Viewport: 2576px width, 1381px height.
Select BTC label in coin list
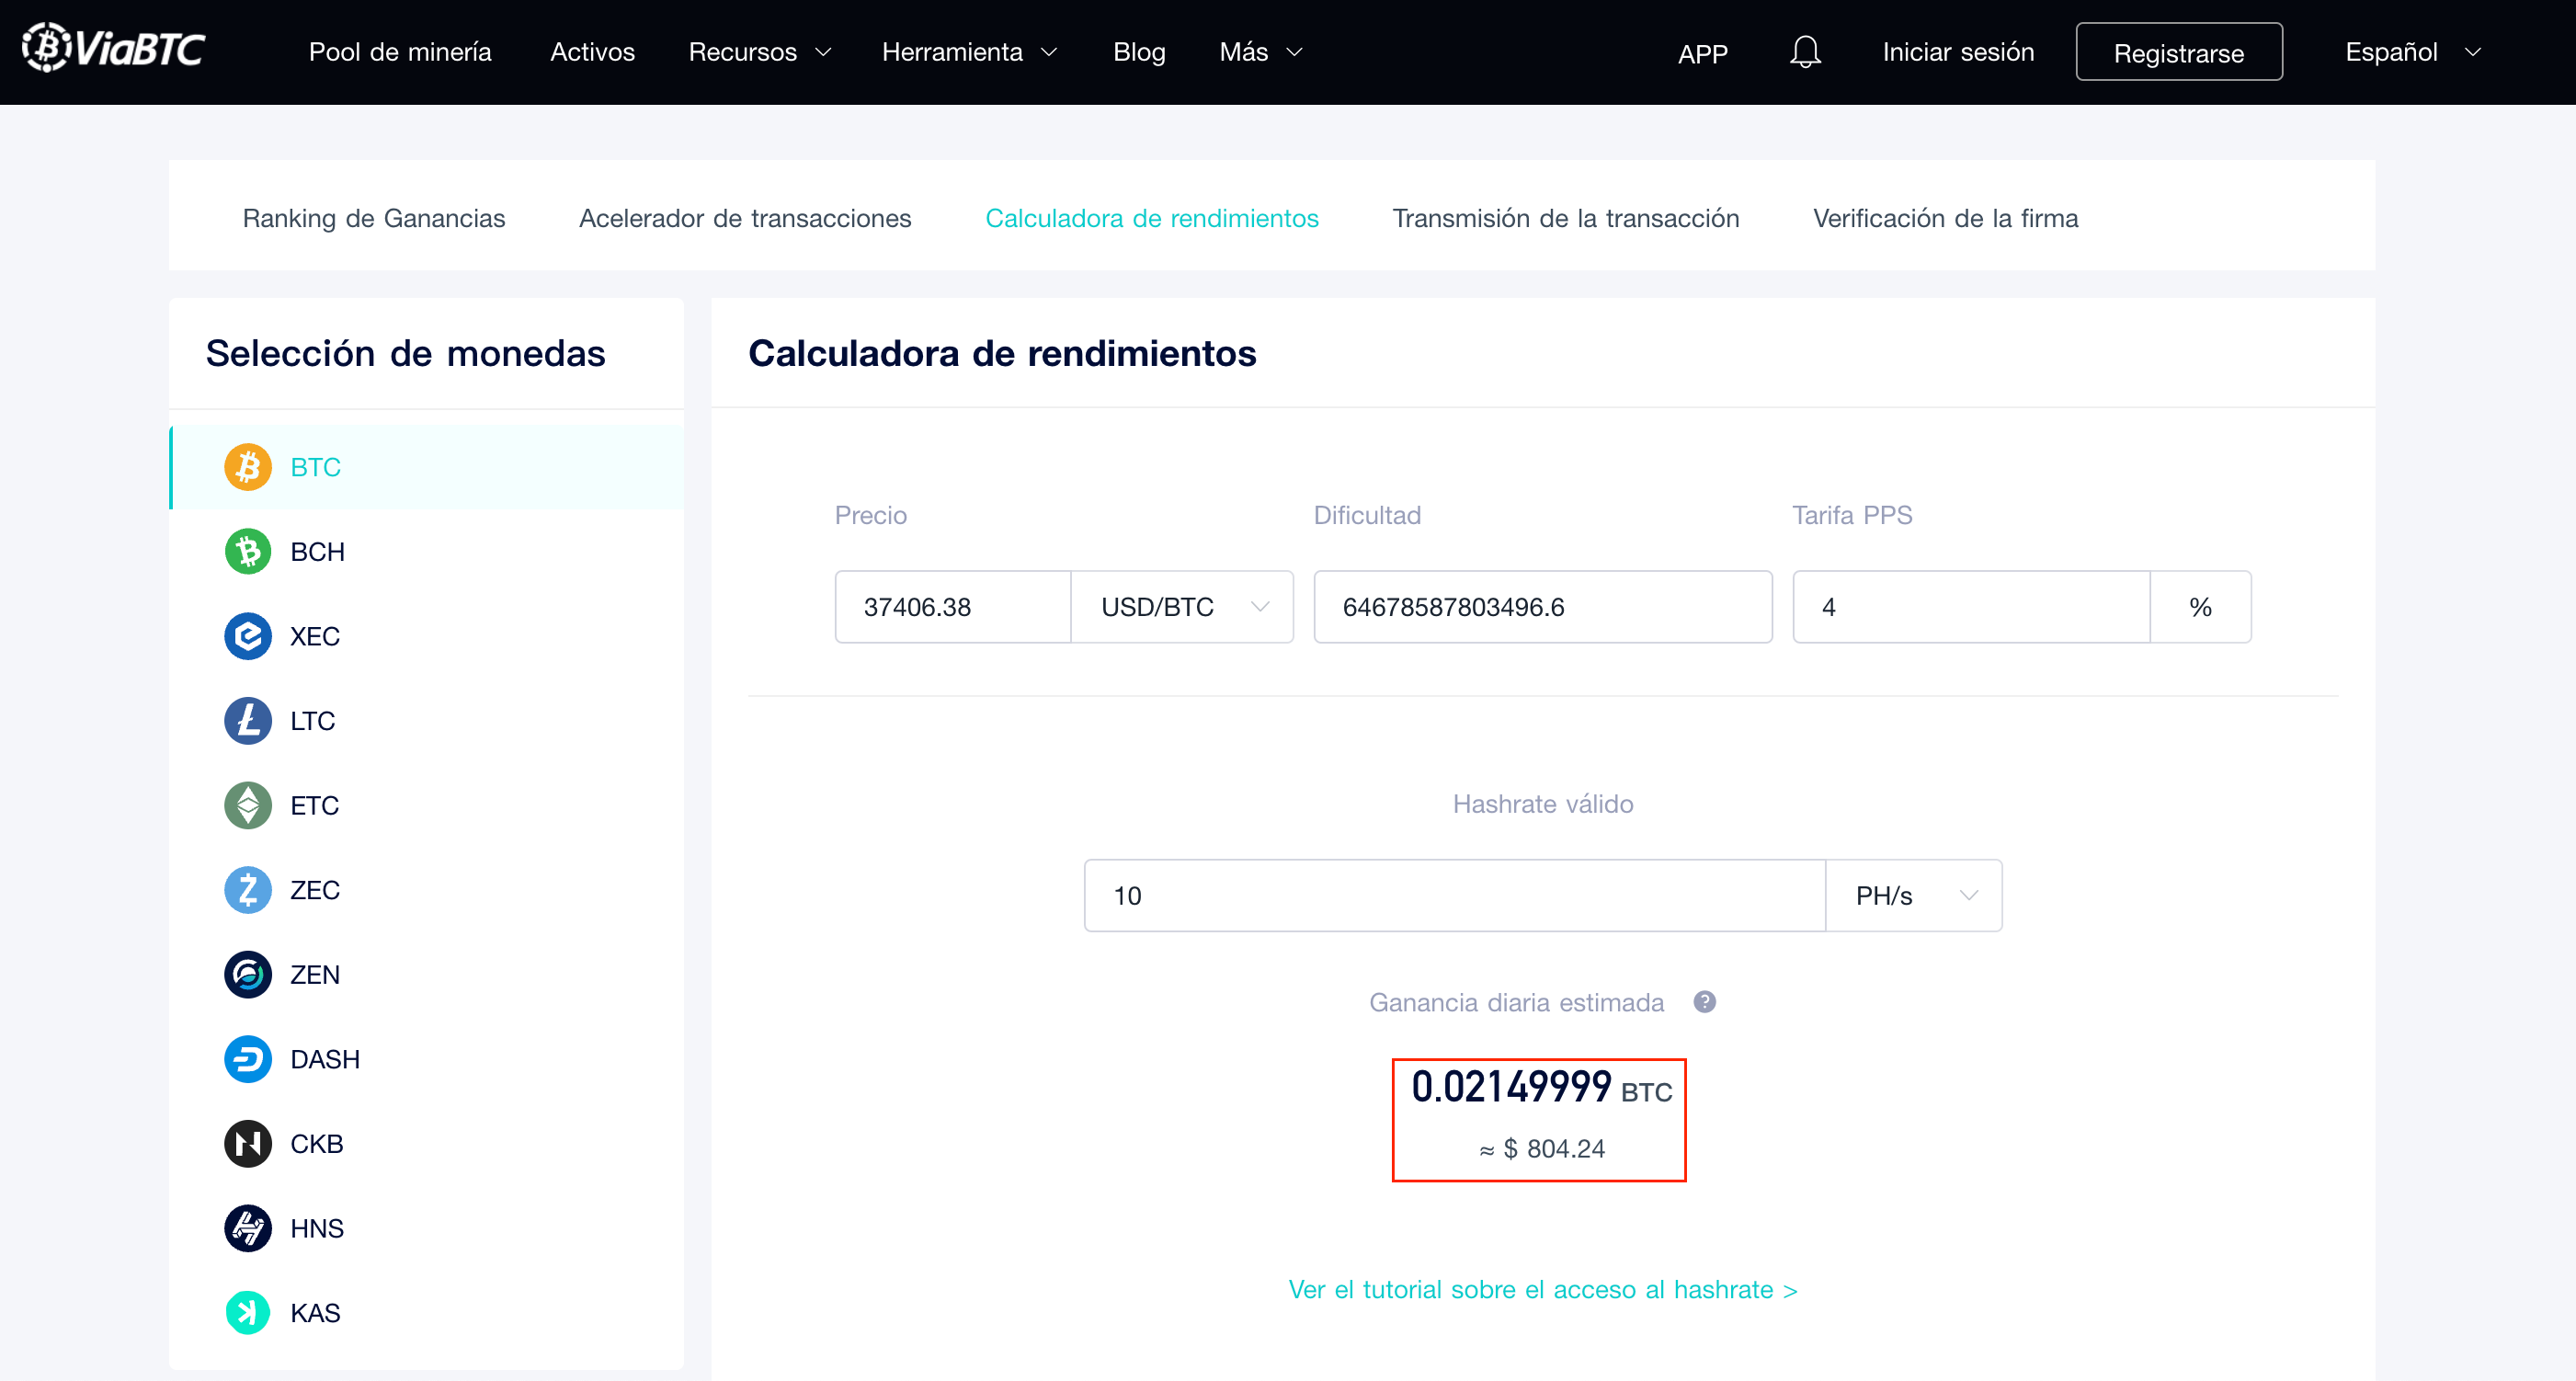(x=315, y=467)
